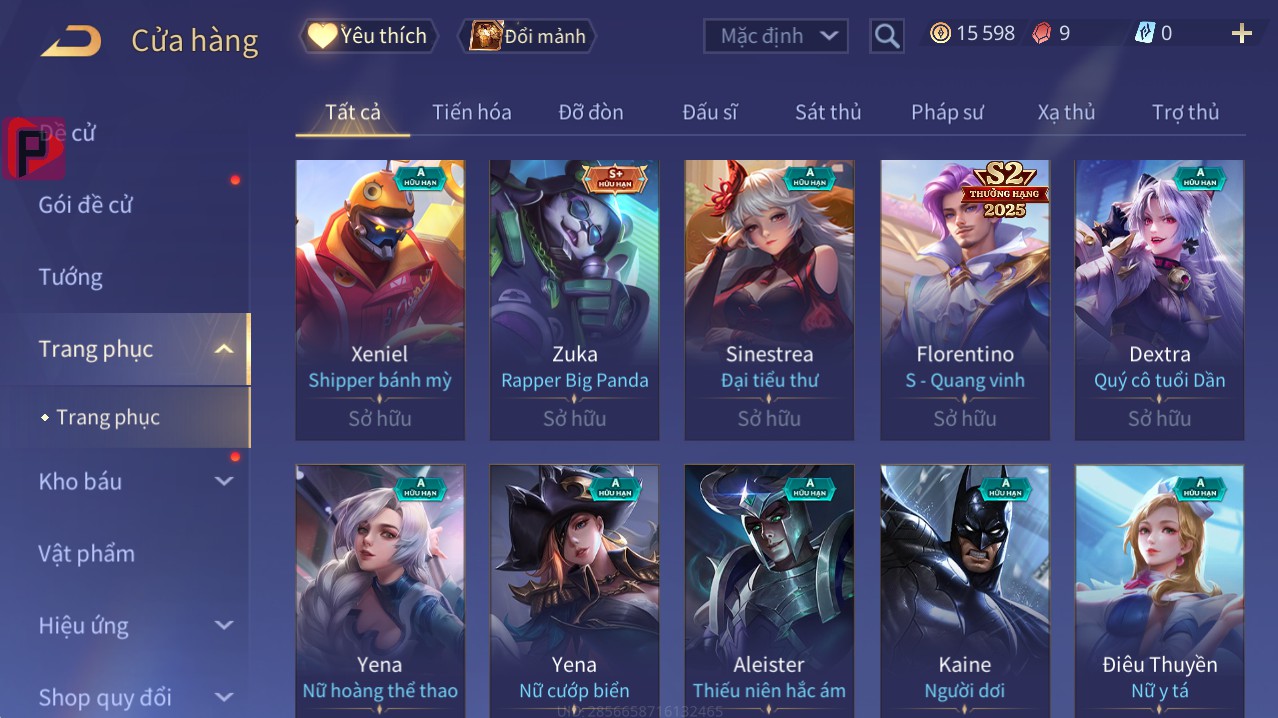Tap the heart icon on Yêu thích

click(322, 36)
